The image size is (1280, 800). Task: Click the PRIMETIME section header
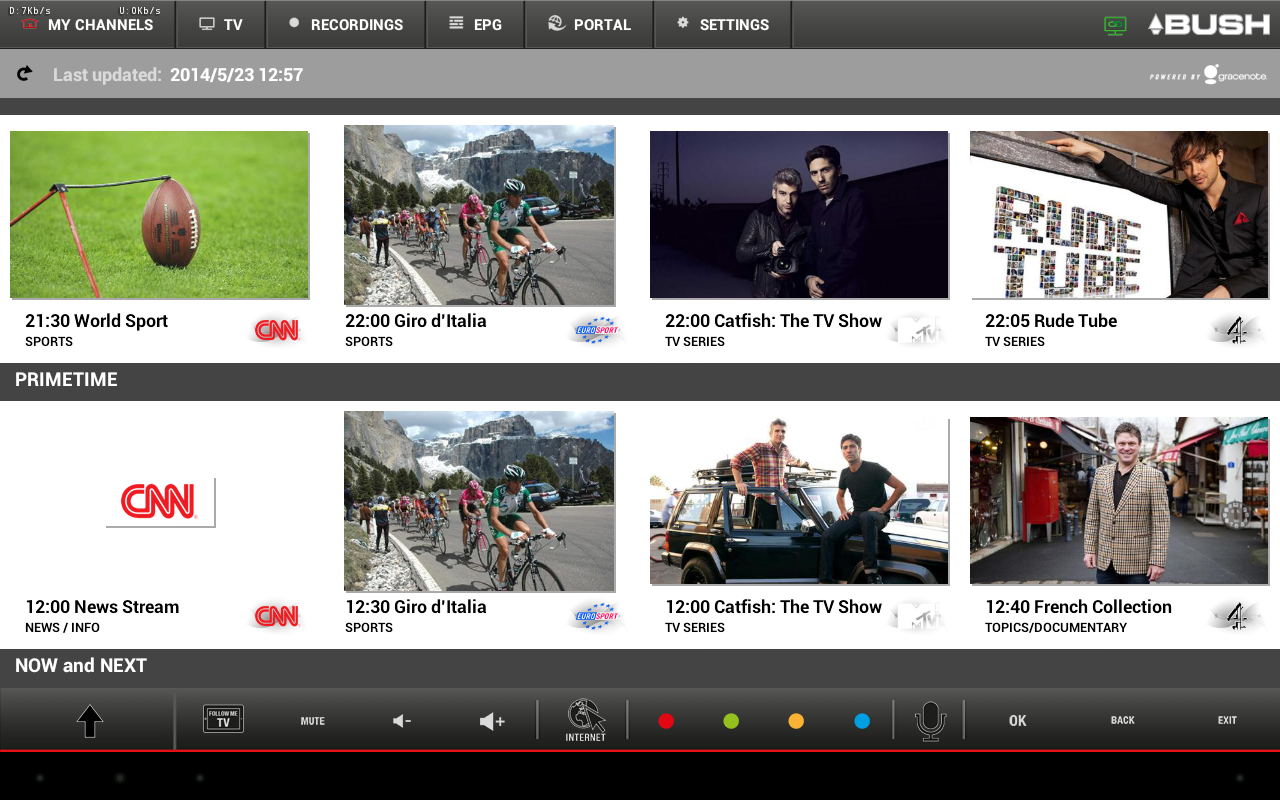(x=66, y=380)
